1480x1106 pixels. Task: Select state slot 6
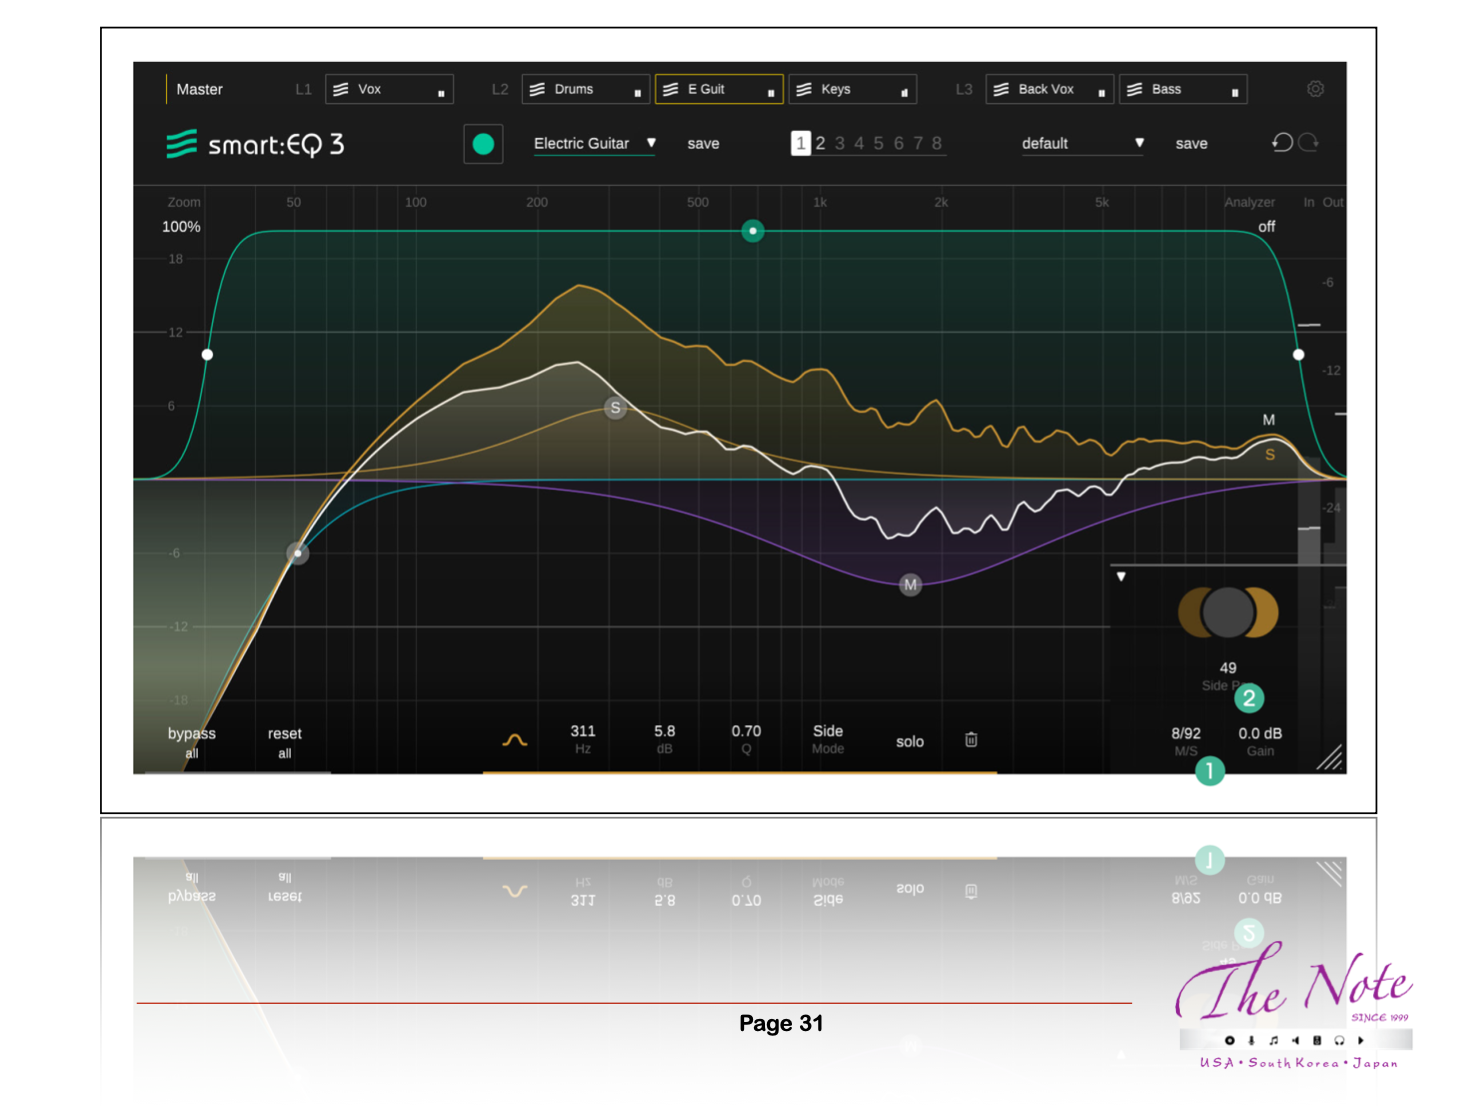pyautogui.click(x=898, y=143)
